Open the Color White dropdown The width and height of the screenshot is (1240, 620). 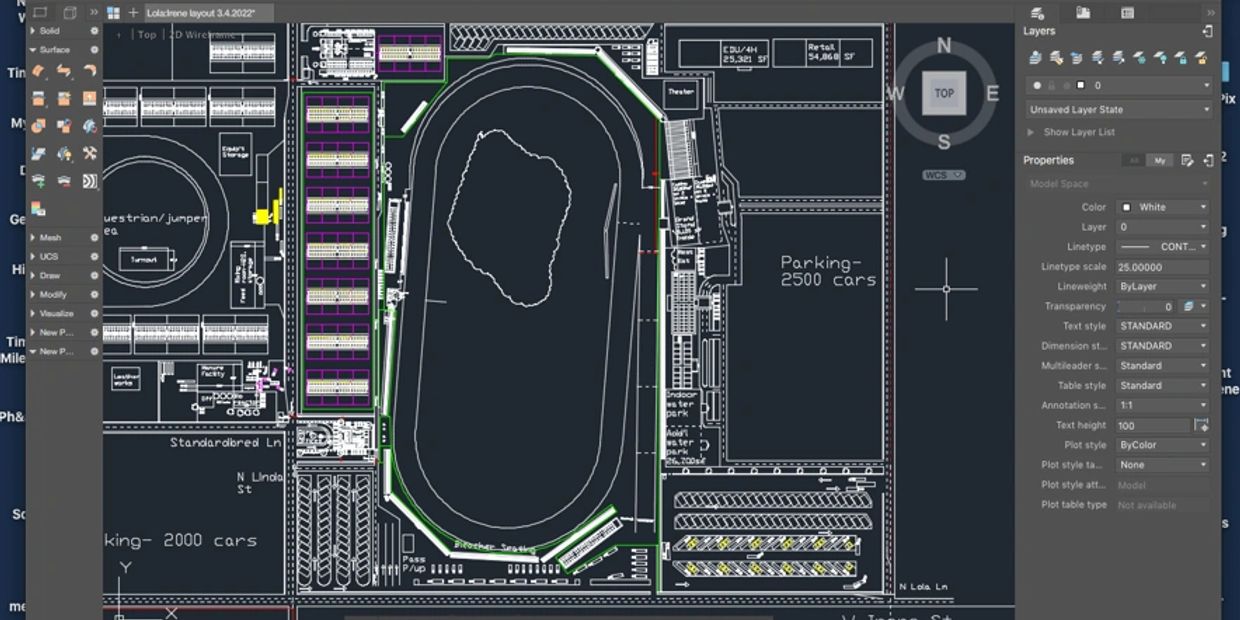tap(1164, 207)
